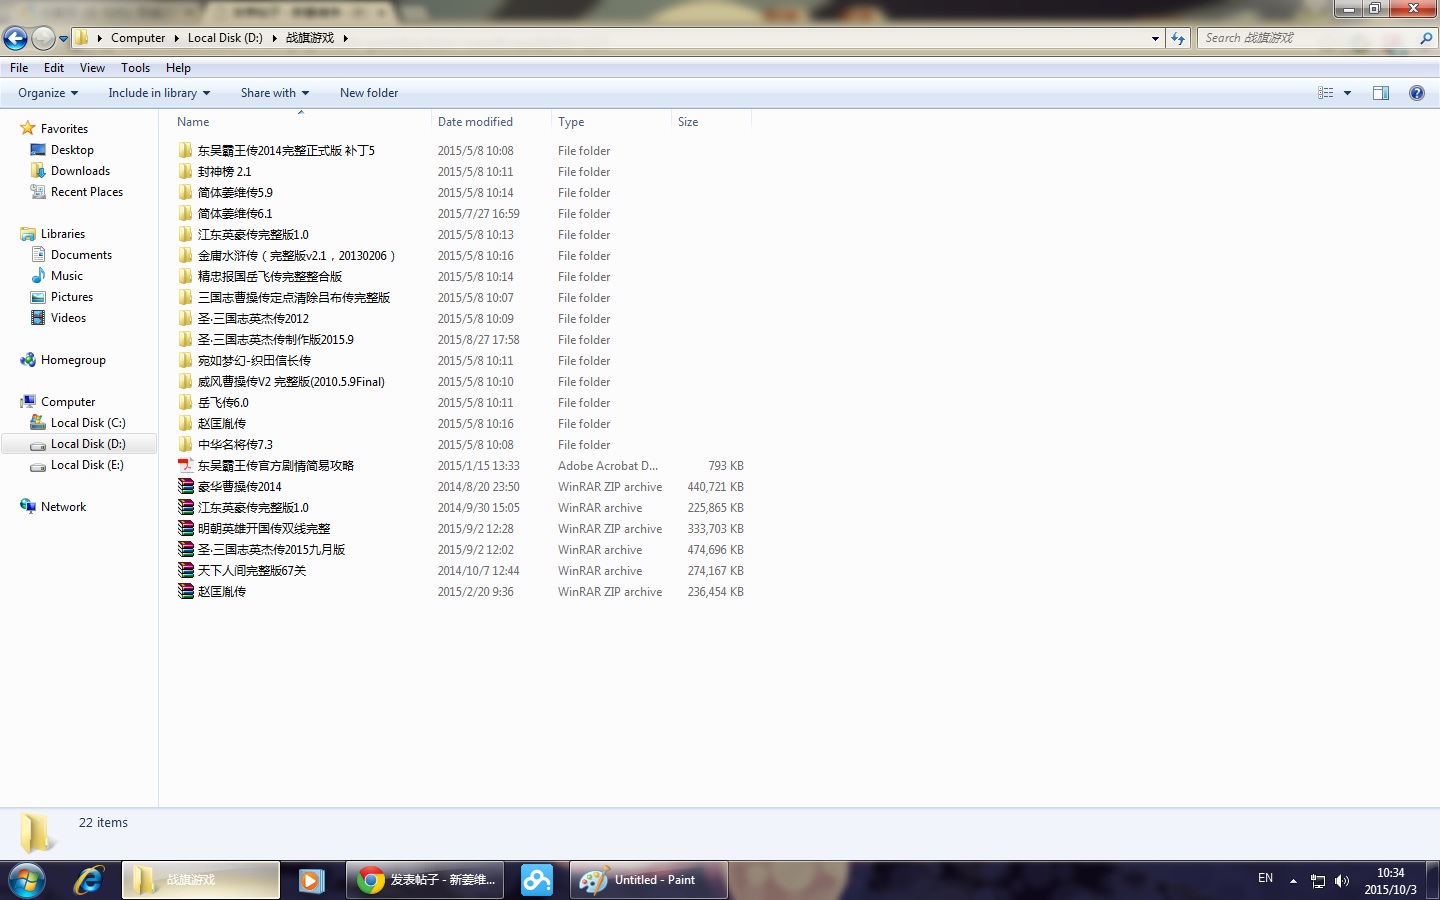Image resolution: width=1440 pixels, height=900 pixels.
Task: Open the Help menu
Action: 178,68
